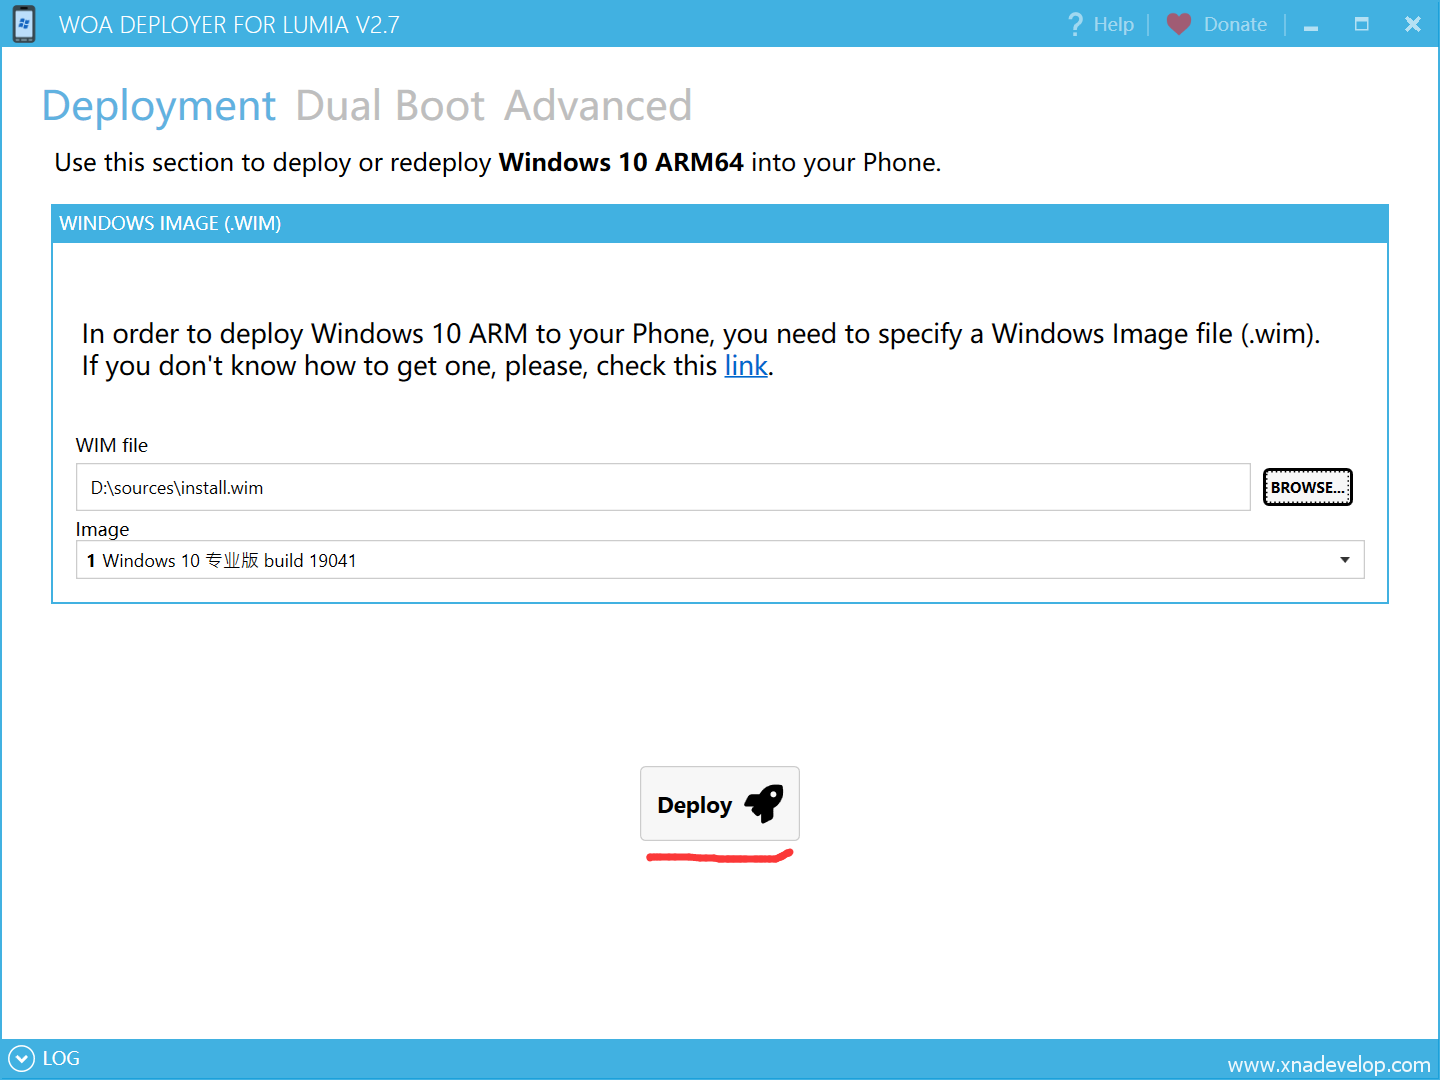Click the red heart Donate icon

[1179, 24]
